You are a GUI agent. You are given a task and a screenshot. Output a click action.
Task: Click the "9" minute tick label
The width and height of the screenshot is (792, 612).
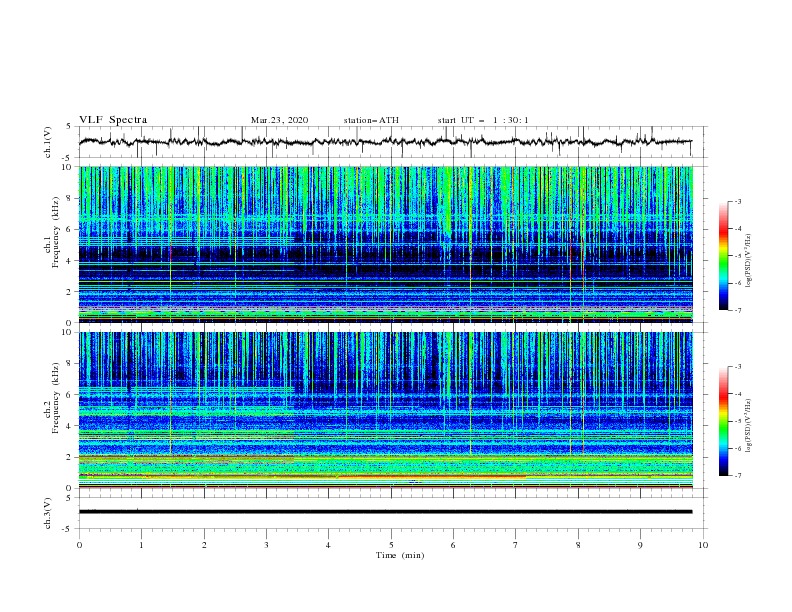640,545
